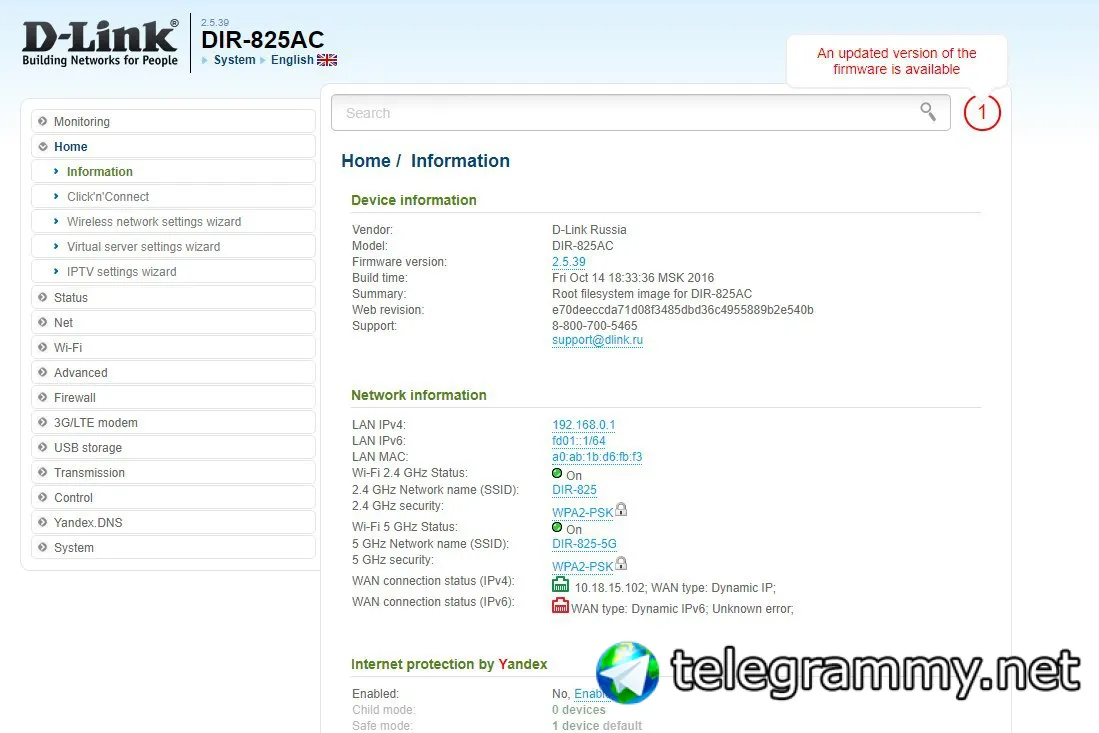Click the red IPv6 WAN connection icon

(560, 605)
